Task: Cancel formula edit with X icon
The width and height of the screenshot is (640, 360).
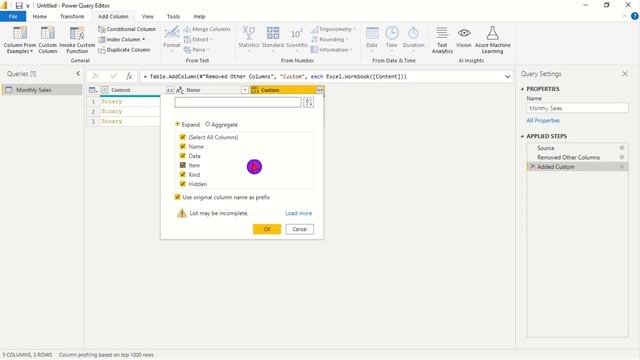Action: coord(96,76)
